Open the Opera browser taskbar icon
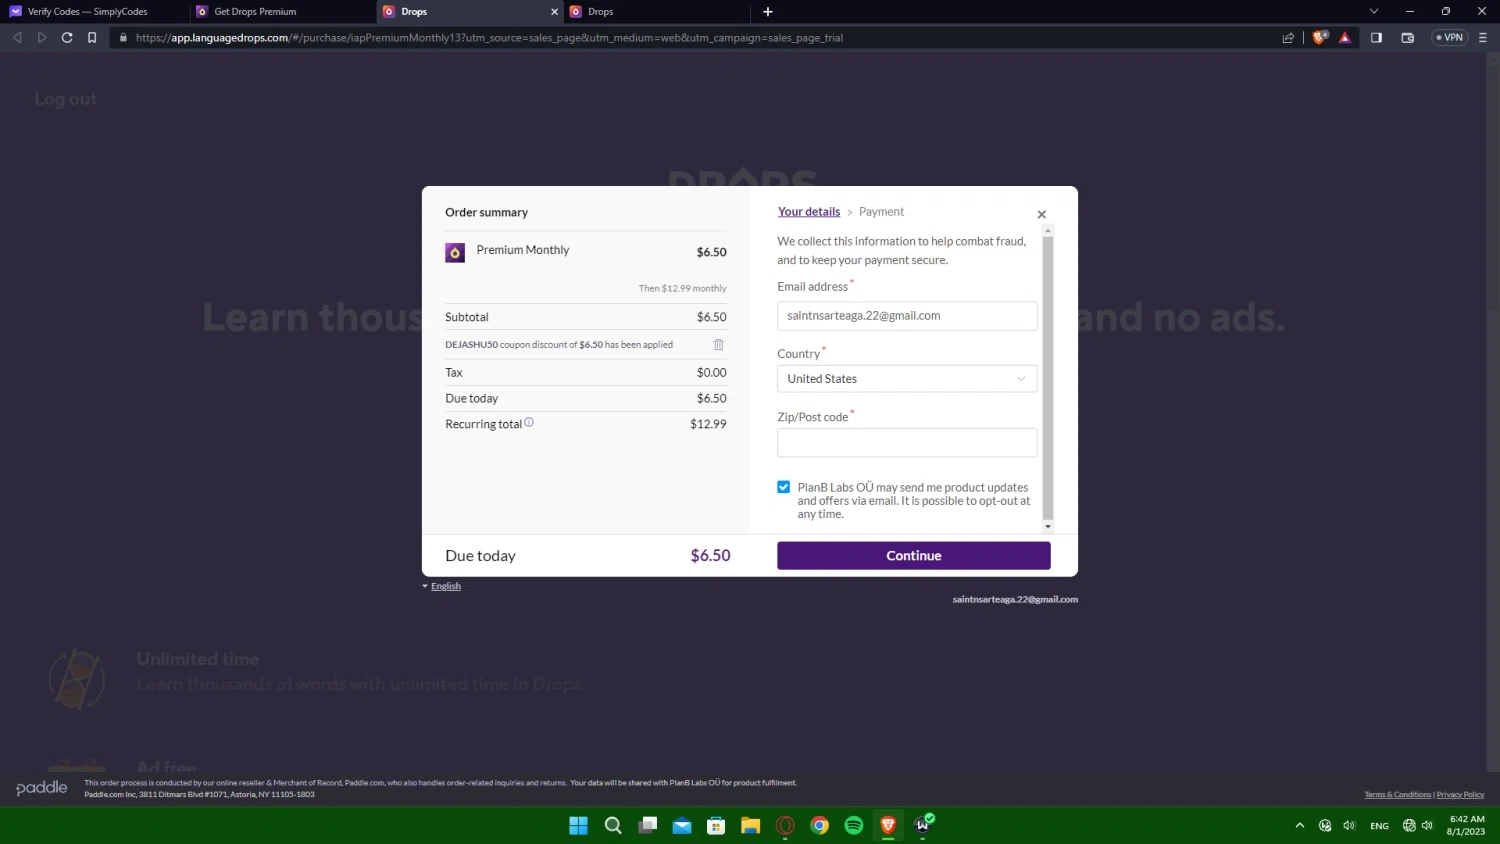Screen dimensions: 1500x844 pyautogui.click(x=785, y=826)
